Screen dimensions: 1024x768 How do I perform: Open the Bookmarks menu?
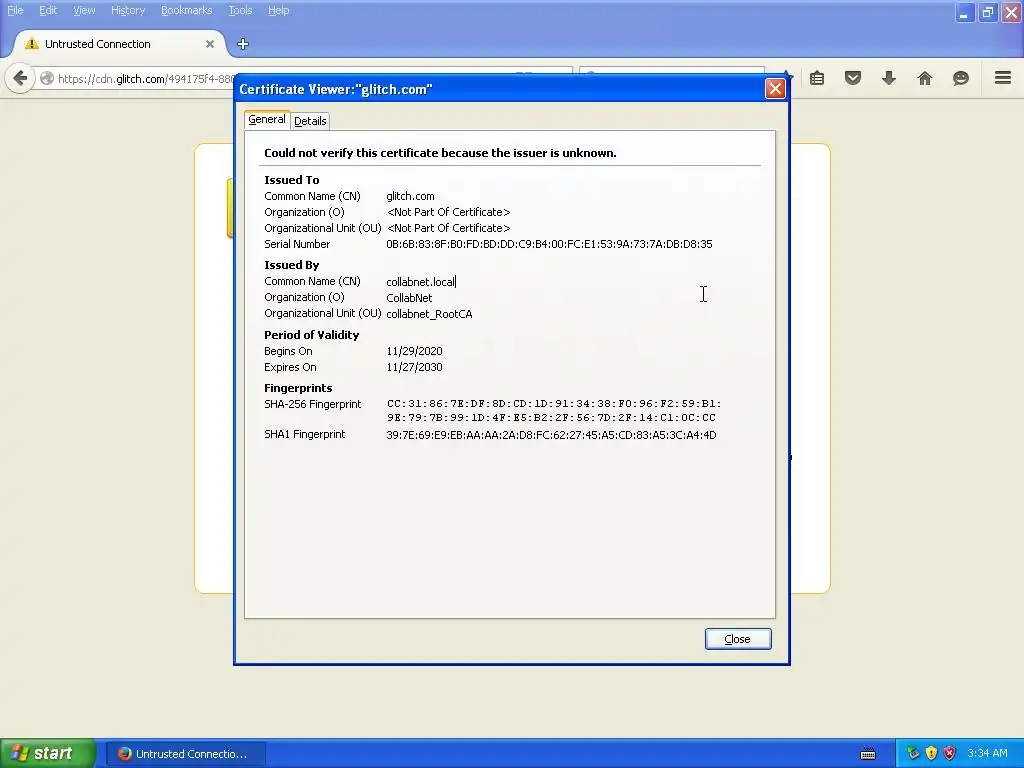(x=186, y=10)
